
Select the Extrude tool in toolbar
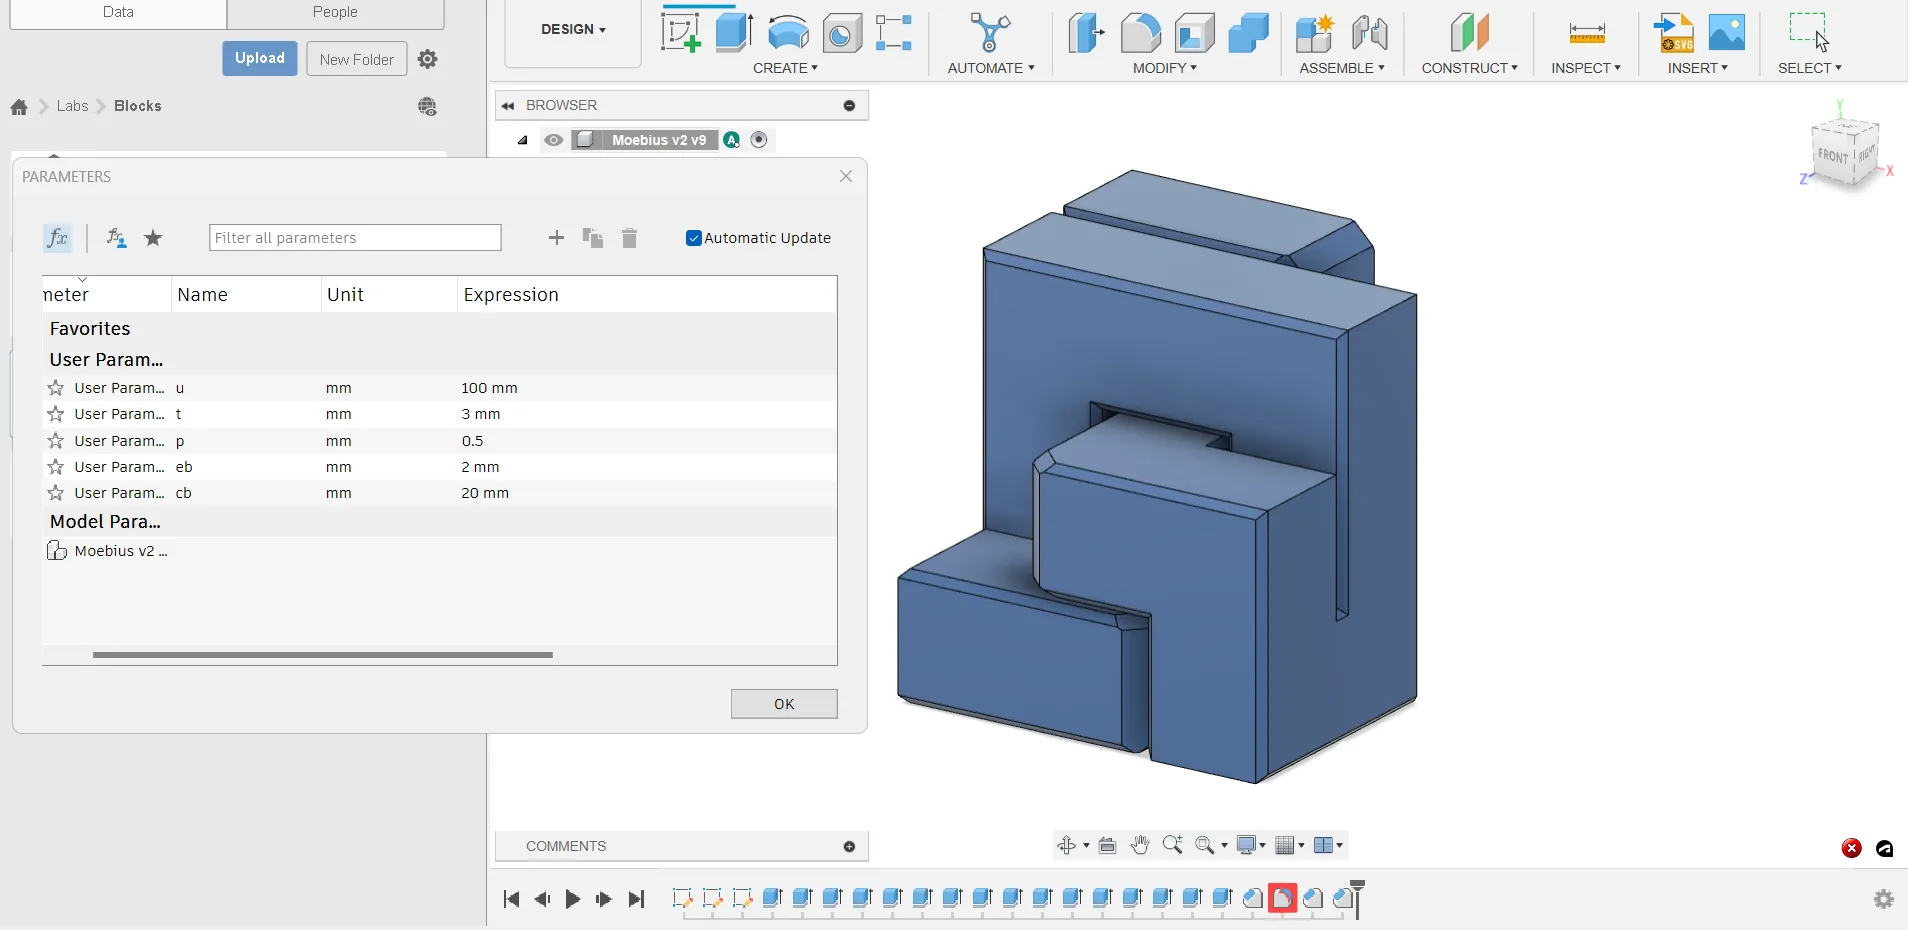(x=734, y=33)
